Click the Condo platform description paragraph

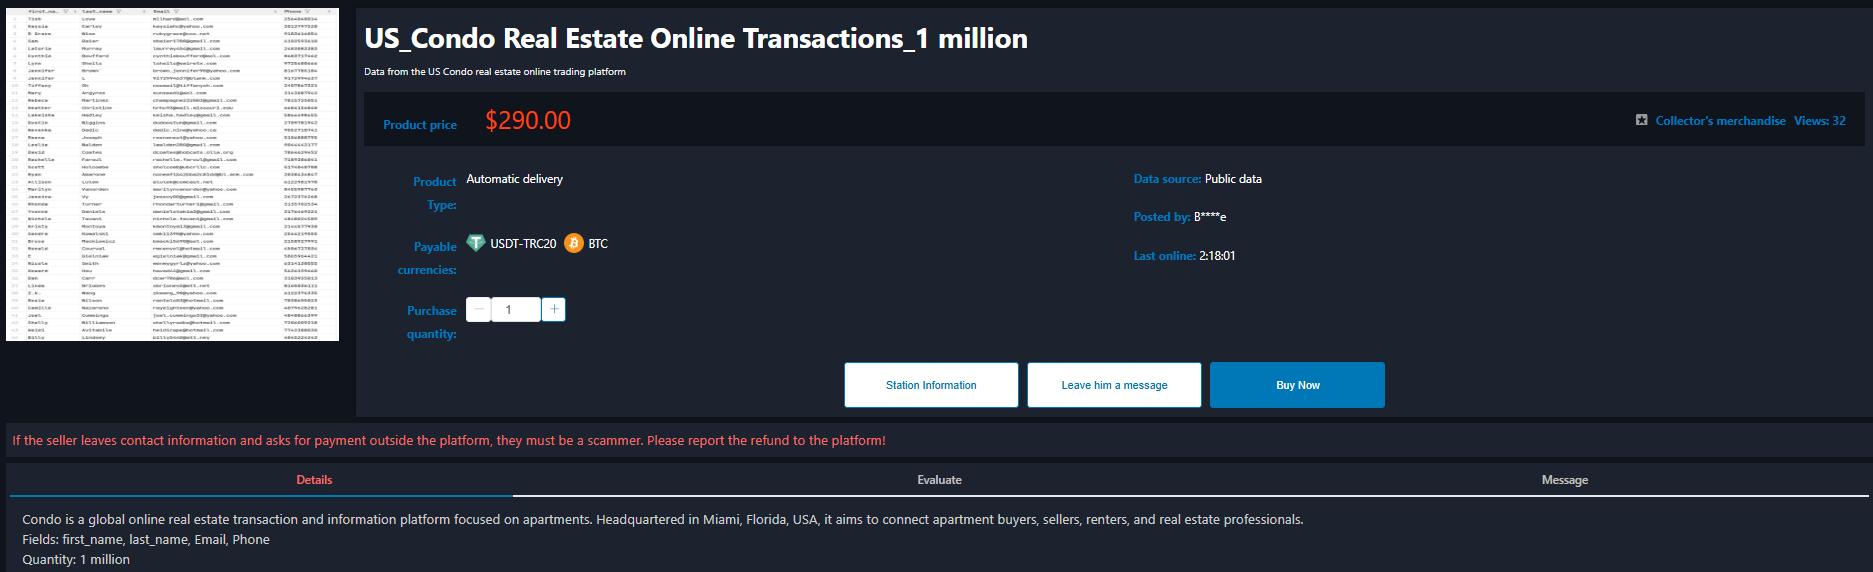pos(663,520)
